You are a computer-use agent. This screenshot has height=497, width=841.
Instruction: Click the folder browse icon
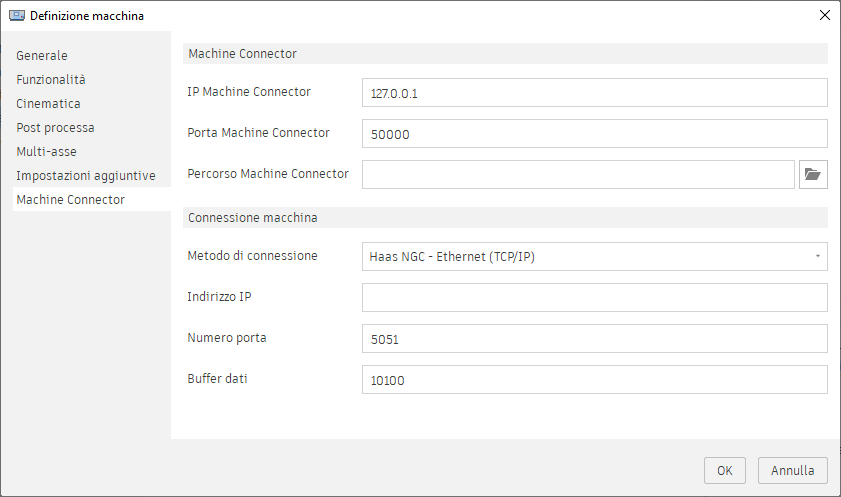tap(813, 174)
